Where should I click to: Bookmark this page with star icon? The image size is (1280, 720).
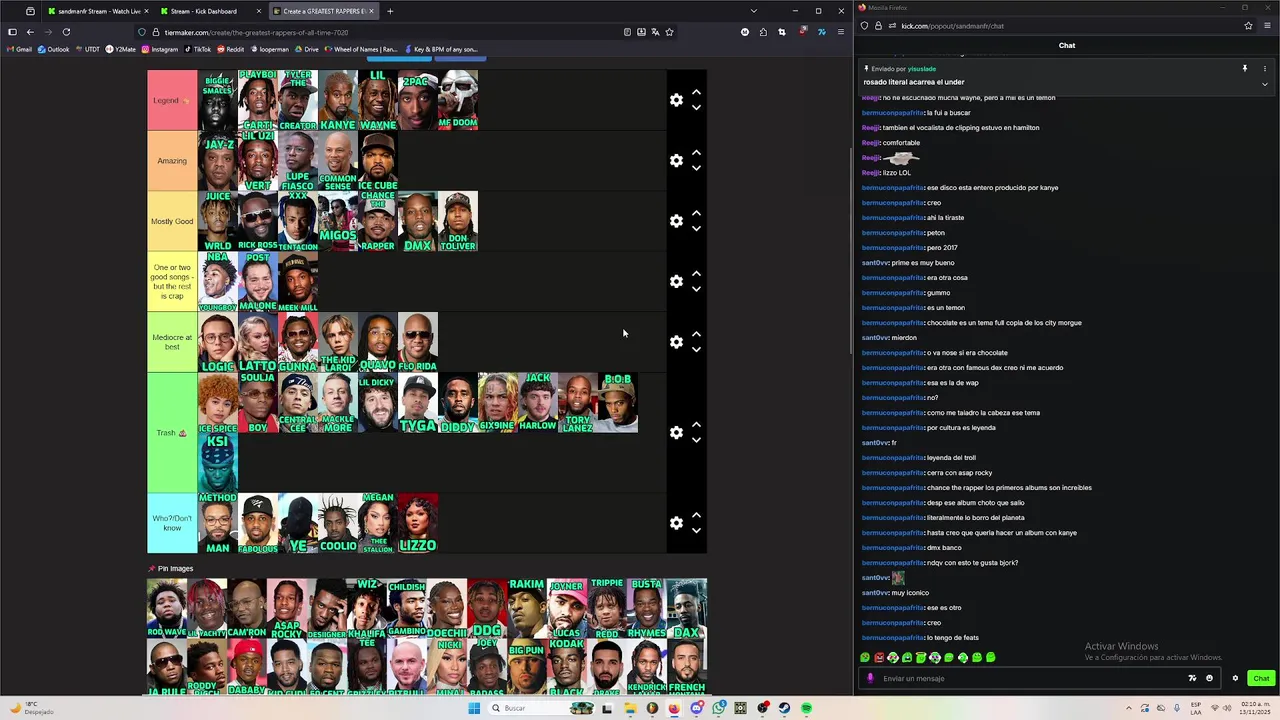tap(669, 32)
